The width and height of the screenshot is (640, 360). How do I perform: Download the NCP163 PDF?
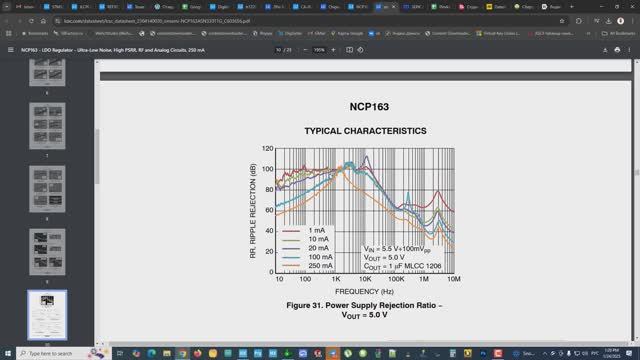point(605,50)
